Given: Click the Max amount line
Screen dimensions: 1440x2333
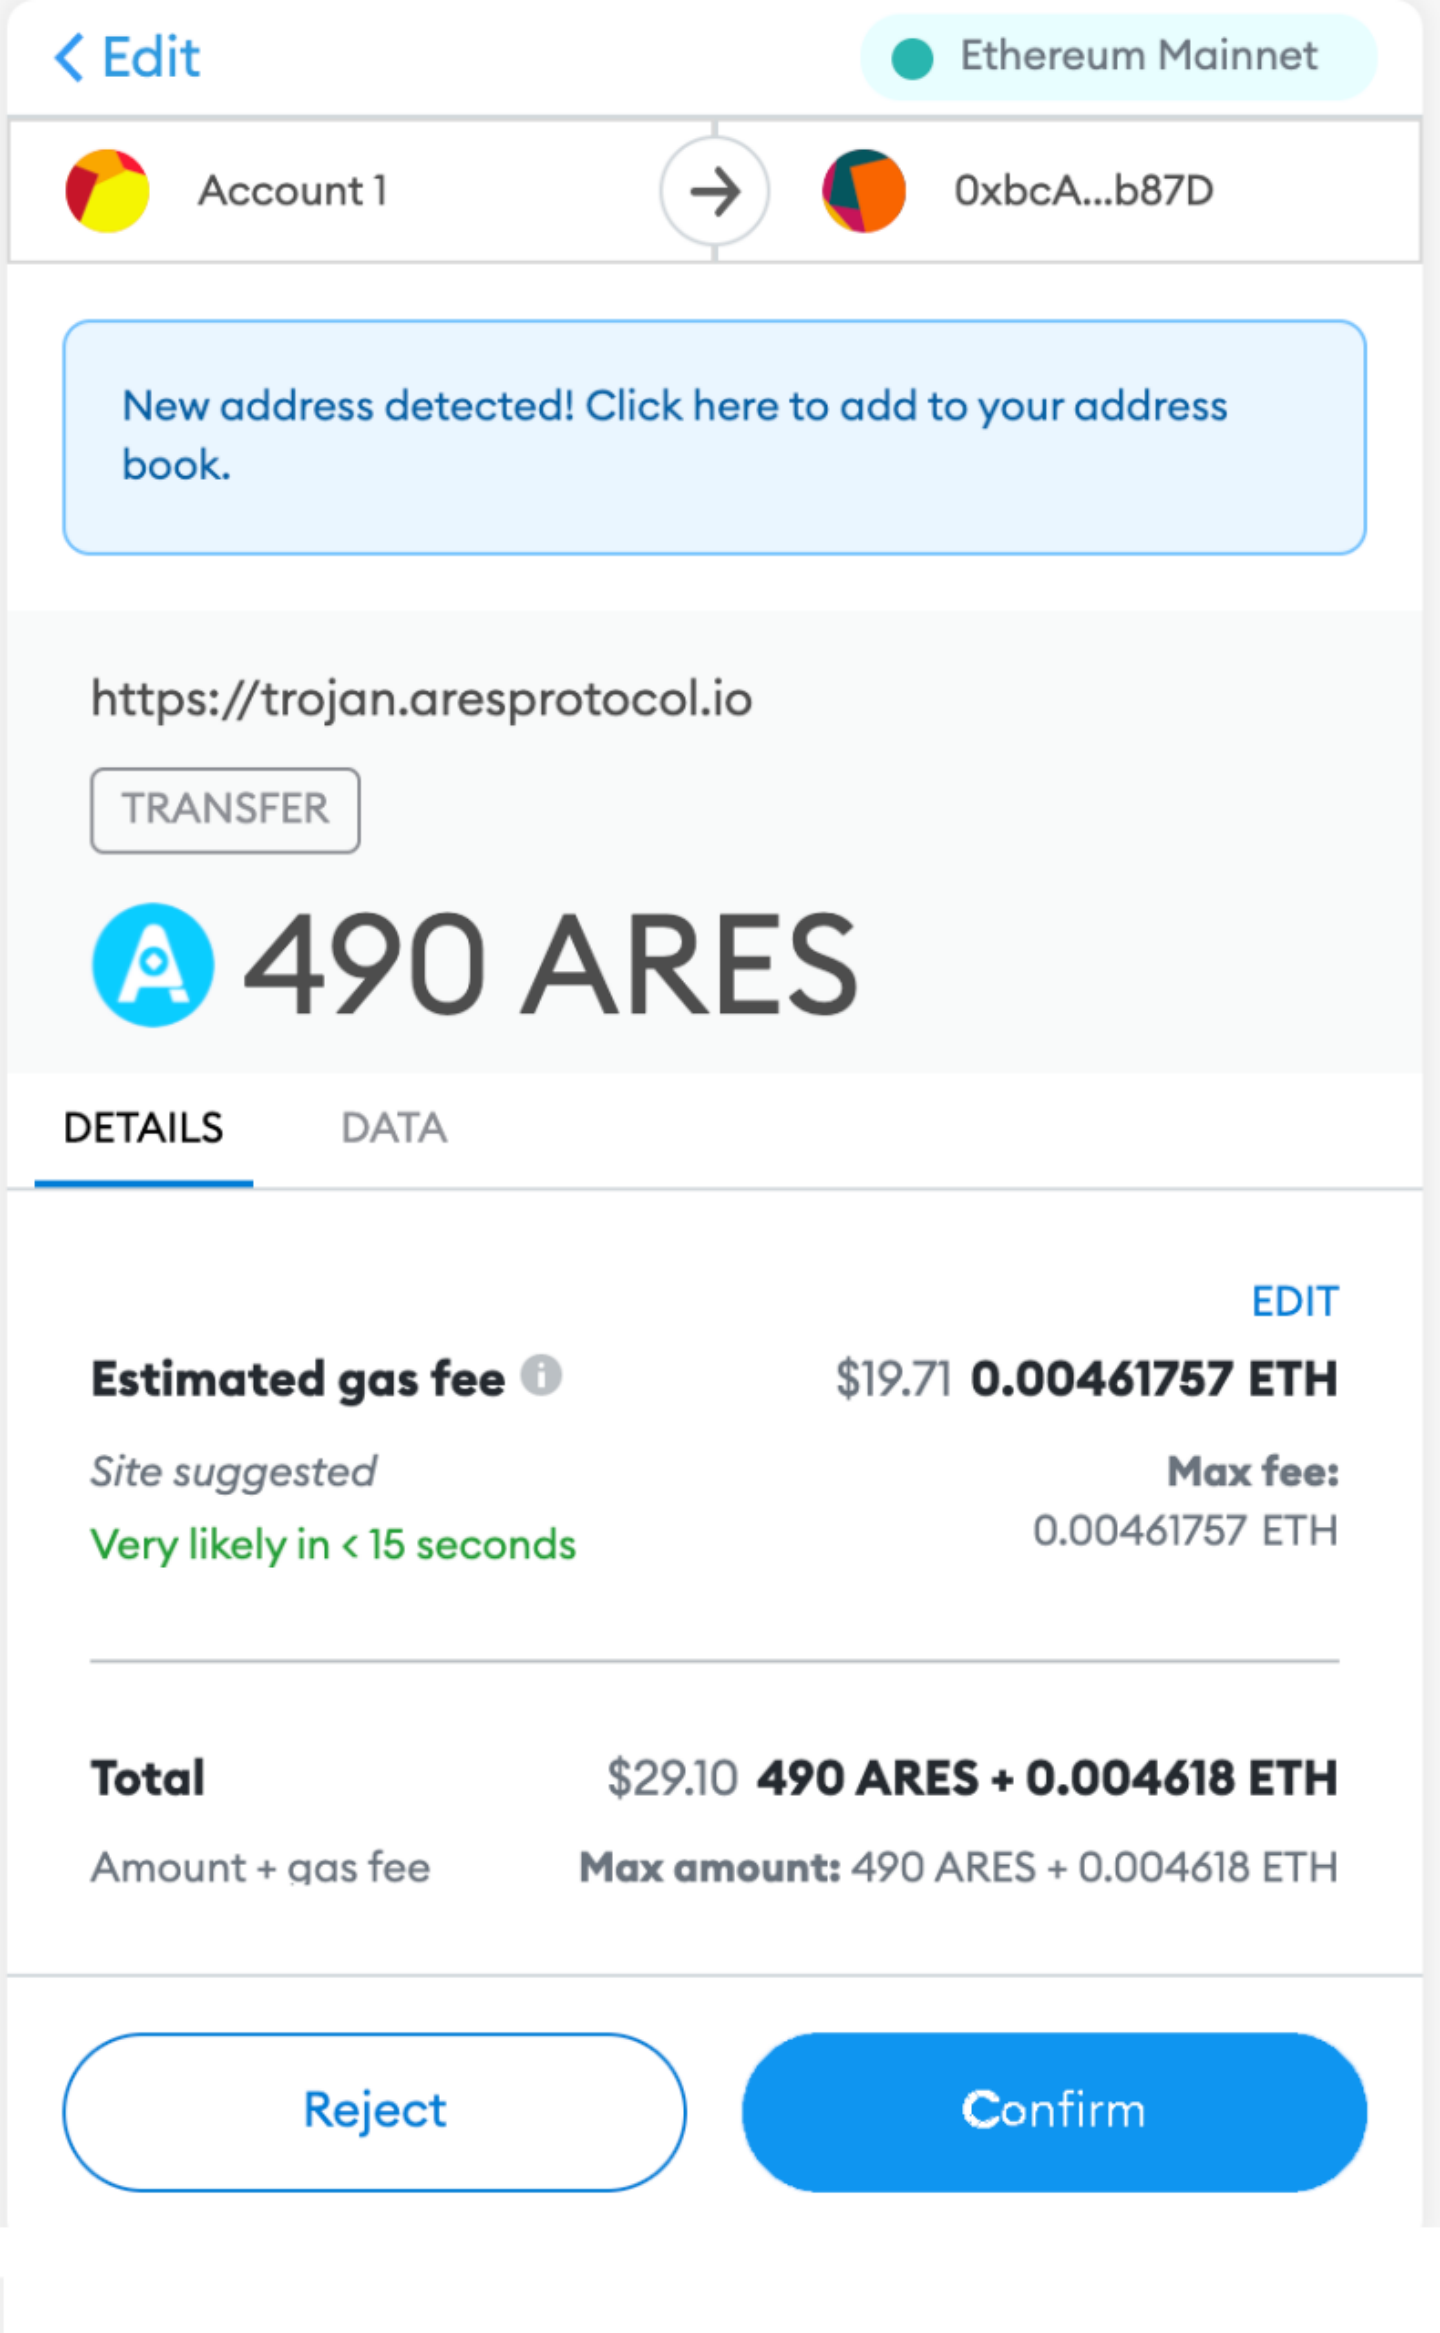Looking at the screenshot, I should tap(959, 1867).
